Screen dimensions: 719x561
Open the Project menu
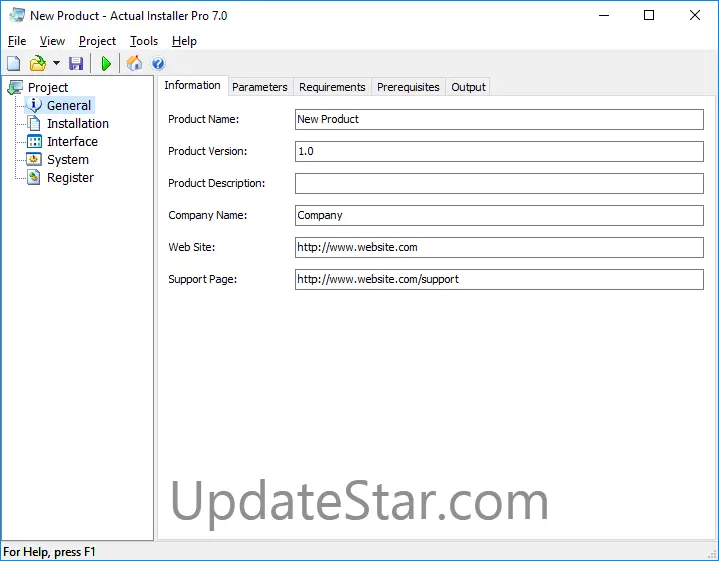click(x=97, y=41)
